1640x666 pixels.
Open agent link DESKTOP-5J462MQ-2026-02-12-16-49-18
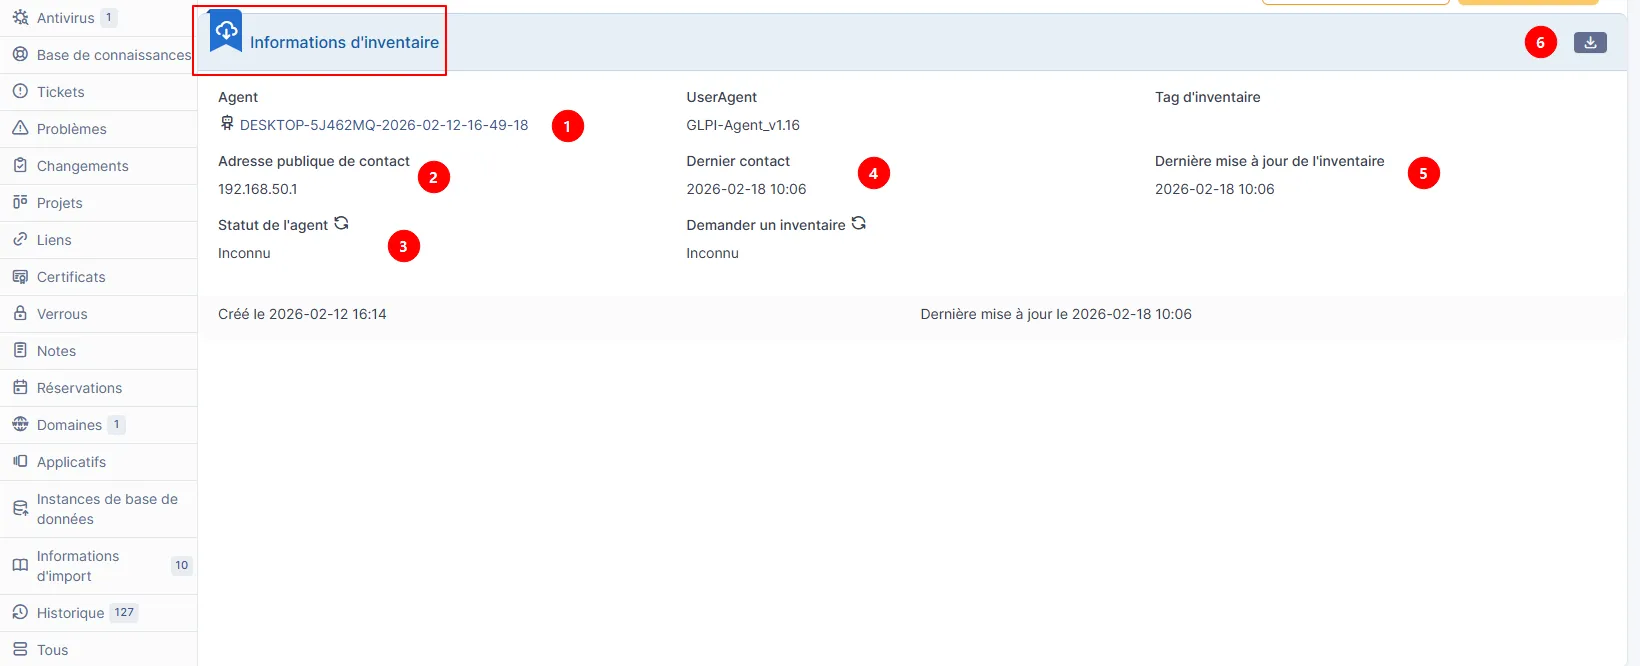tap(384, 125)
